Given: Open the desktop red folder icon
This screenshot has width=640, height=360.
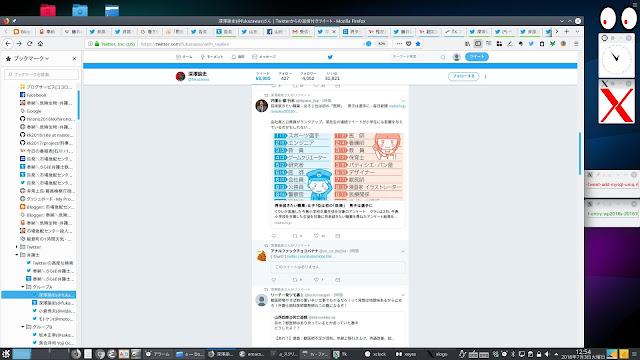Looking at the screenshot, I should pos(48,10).
